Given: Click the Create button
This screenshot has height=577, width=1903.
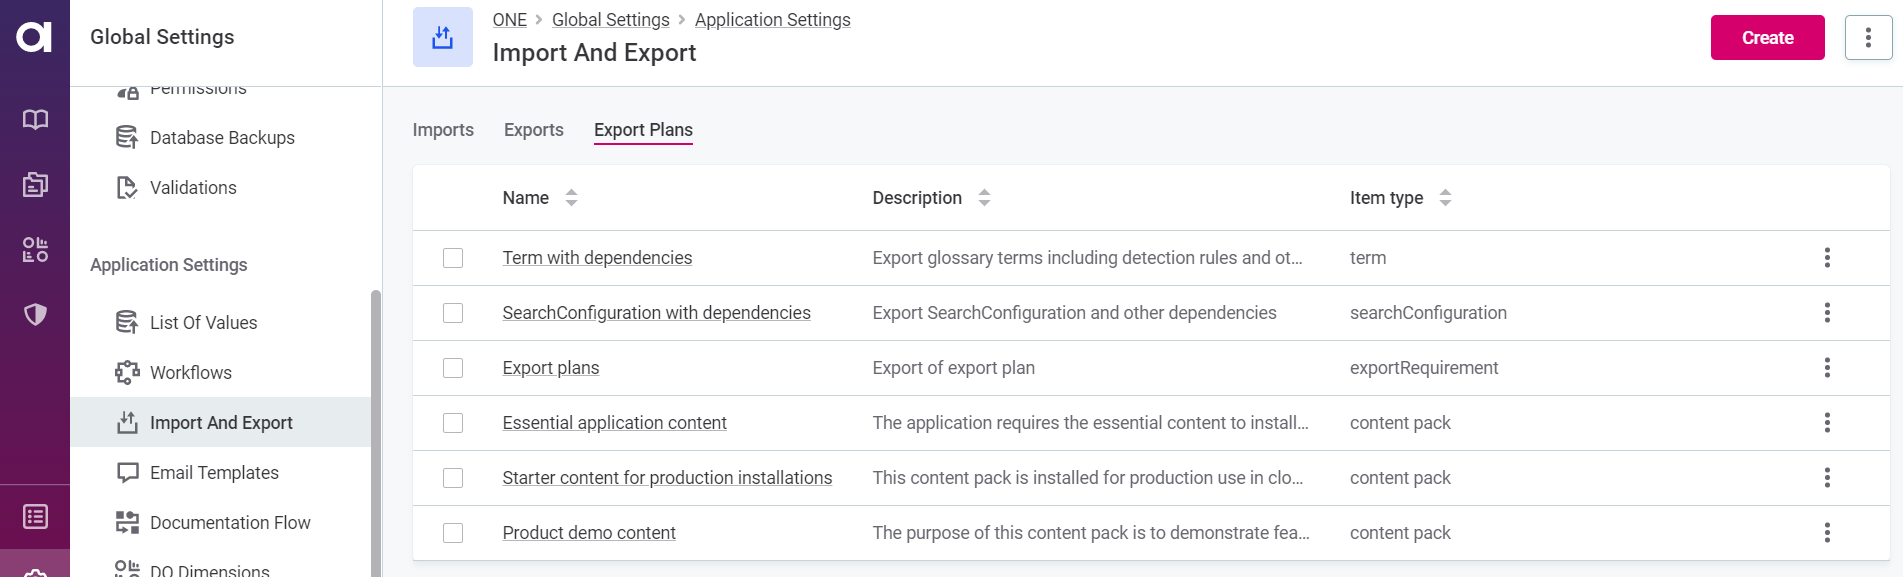Looking at the screenshot, I should pos(1766,38).
